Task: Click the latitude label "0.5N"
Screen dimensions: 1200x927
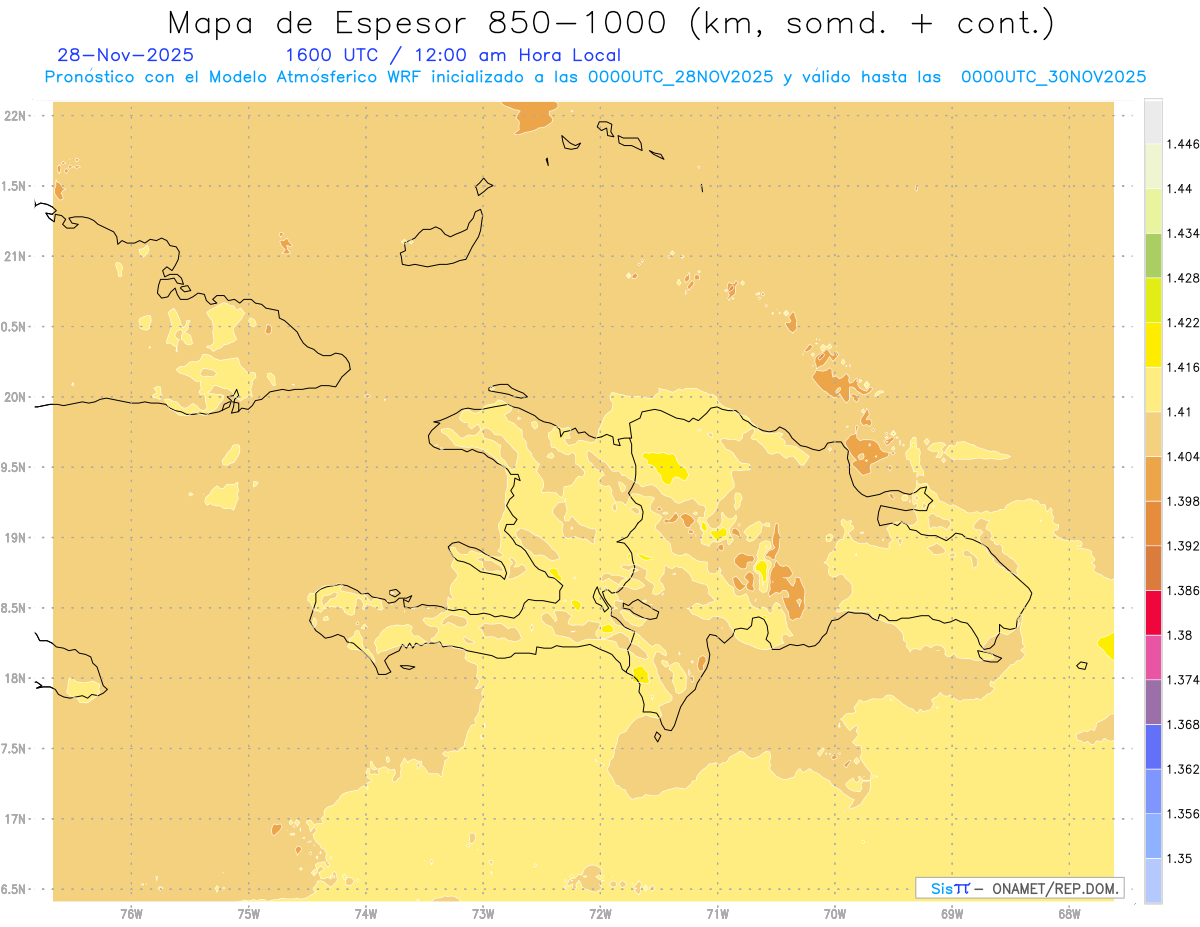Action: point(13,327)
